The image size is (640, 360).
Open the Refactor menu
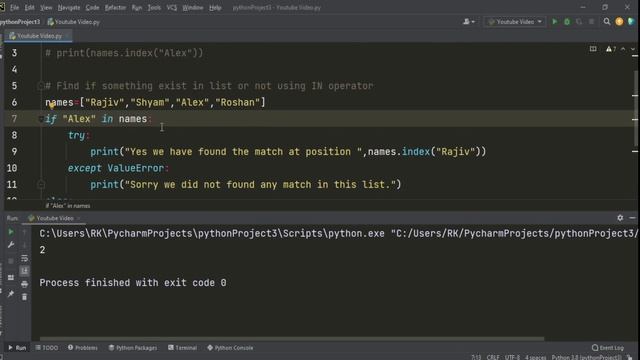point(116,7)
